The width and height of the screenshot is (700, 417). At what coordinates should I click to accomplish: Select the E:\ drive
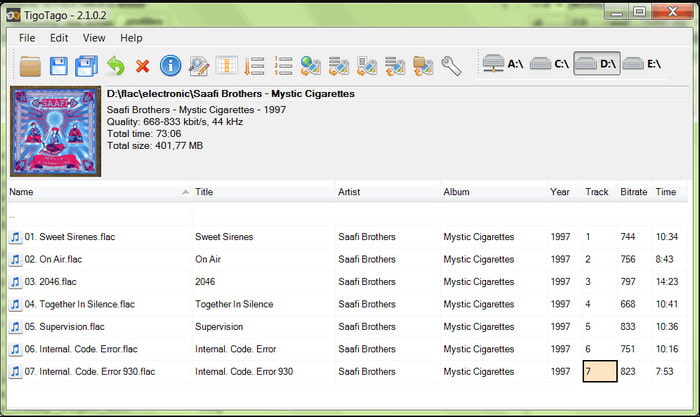642,64
